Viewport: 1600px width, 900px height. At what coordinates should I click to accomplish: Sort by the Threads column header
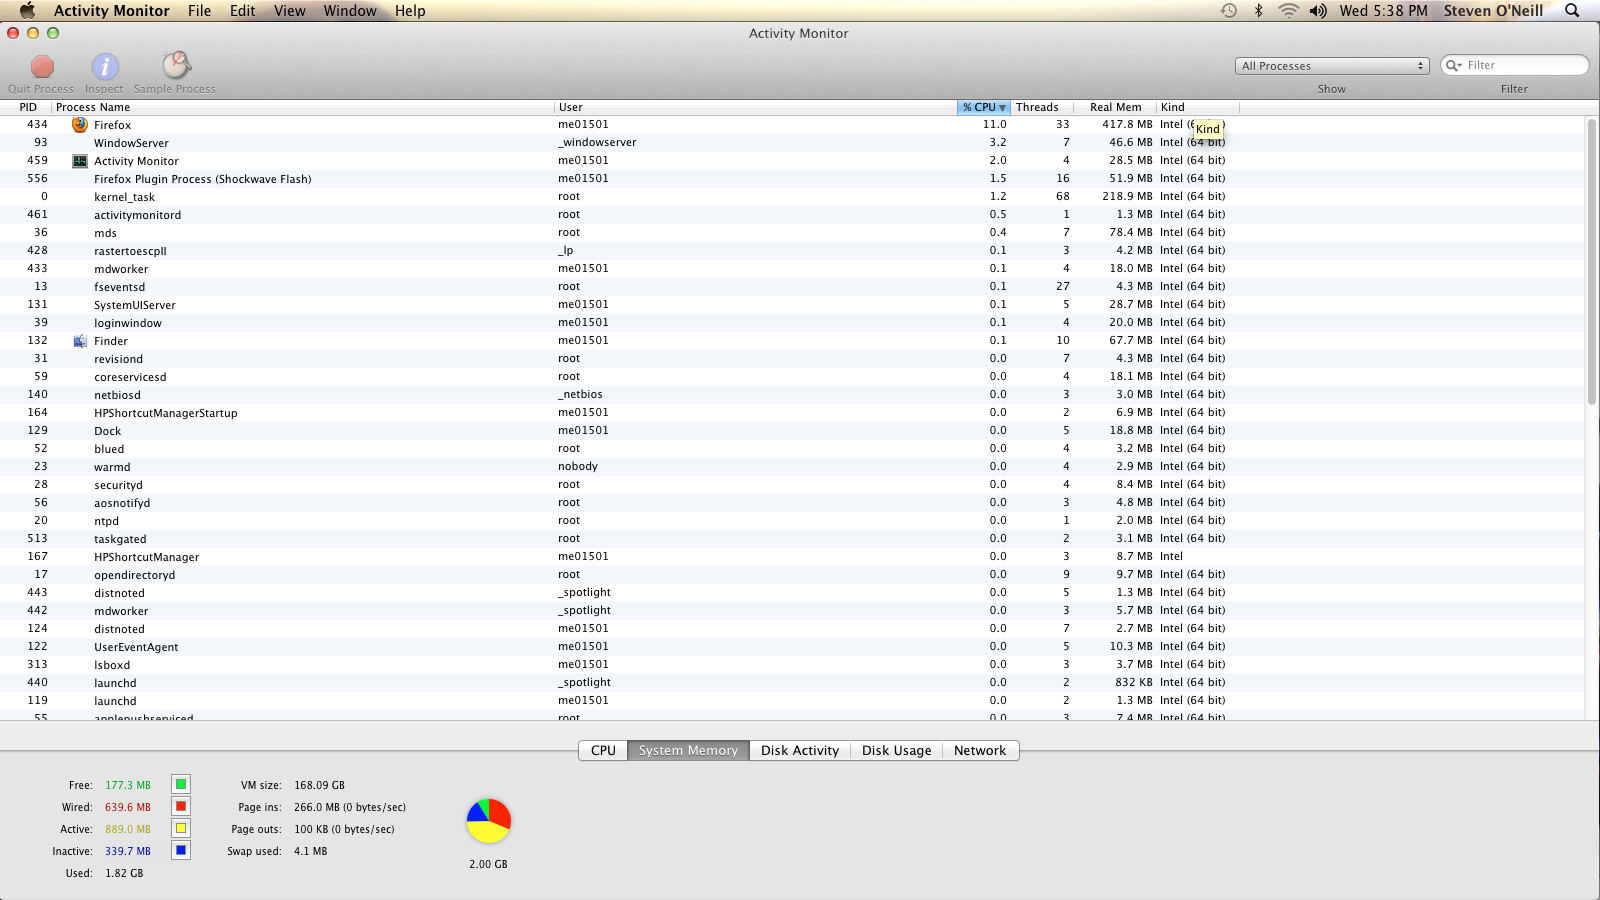[1042, 107]
